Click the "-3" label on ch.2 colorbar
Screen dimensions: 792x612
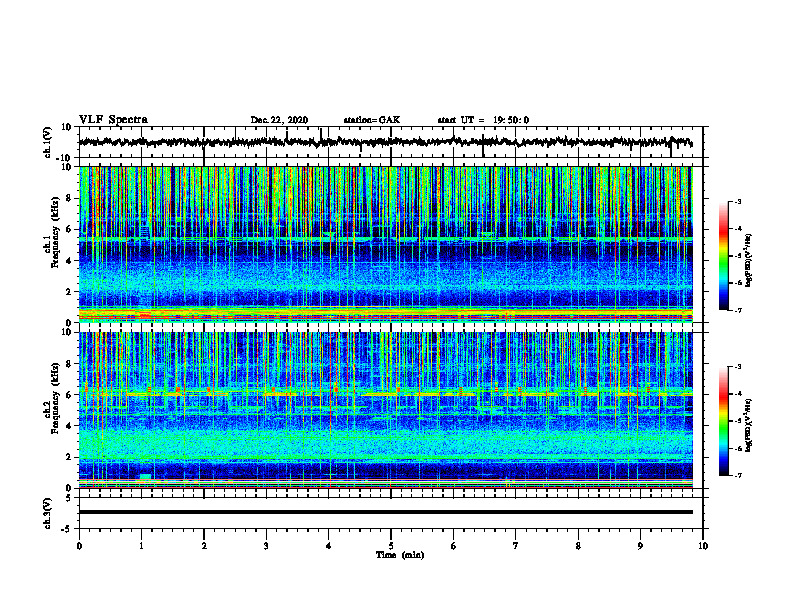[737, 367]
